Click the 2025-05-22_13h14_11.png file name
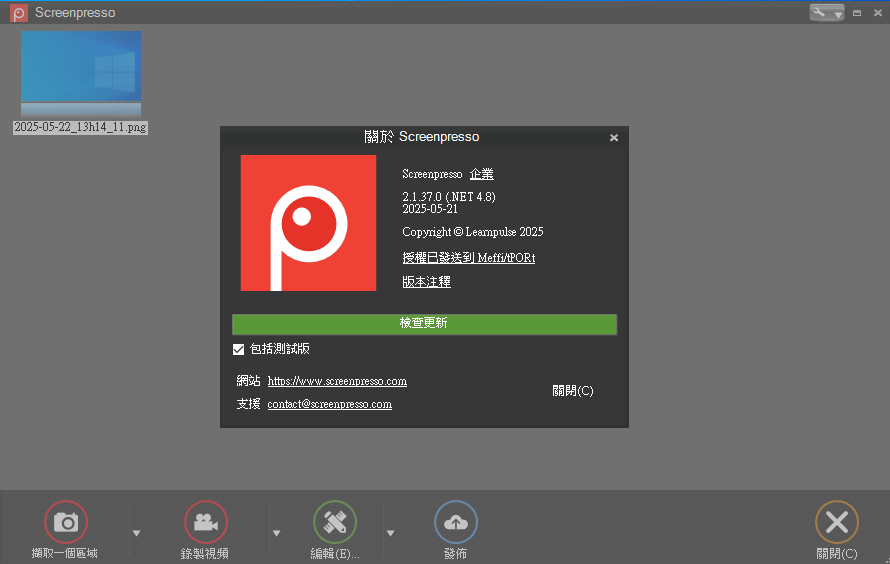Viewport: 890px width, 564px height. tap(80, 127)
